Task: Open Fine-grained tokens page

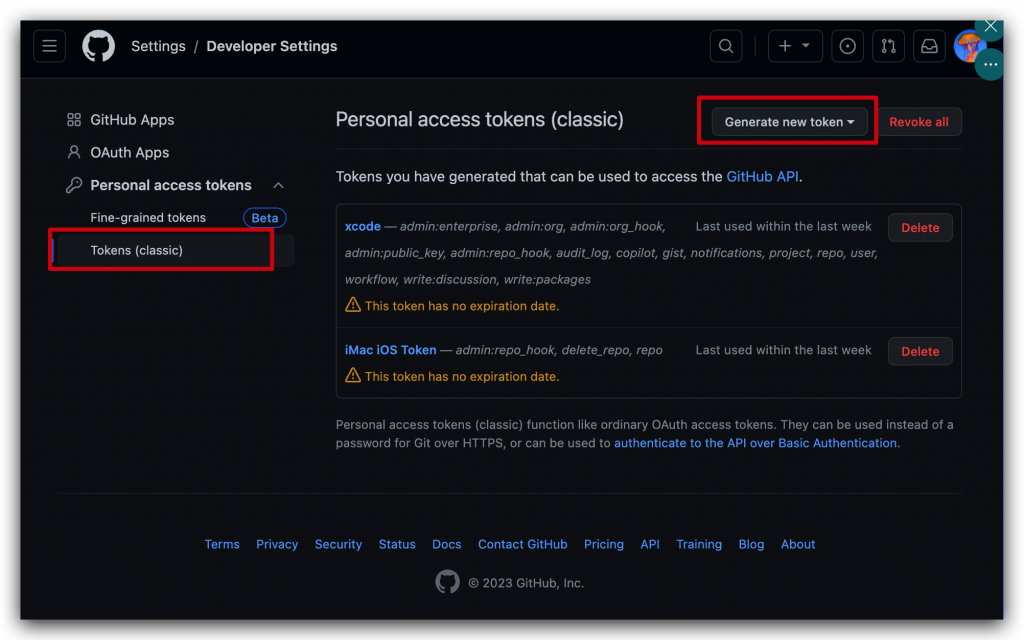Action: [148, 218]
